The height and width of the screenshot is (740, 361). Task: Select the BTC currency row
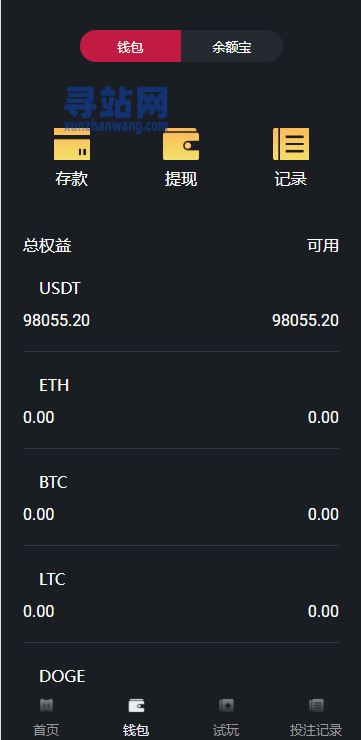coord(181,498)
